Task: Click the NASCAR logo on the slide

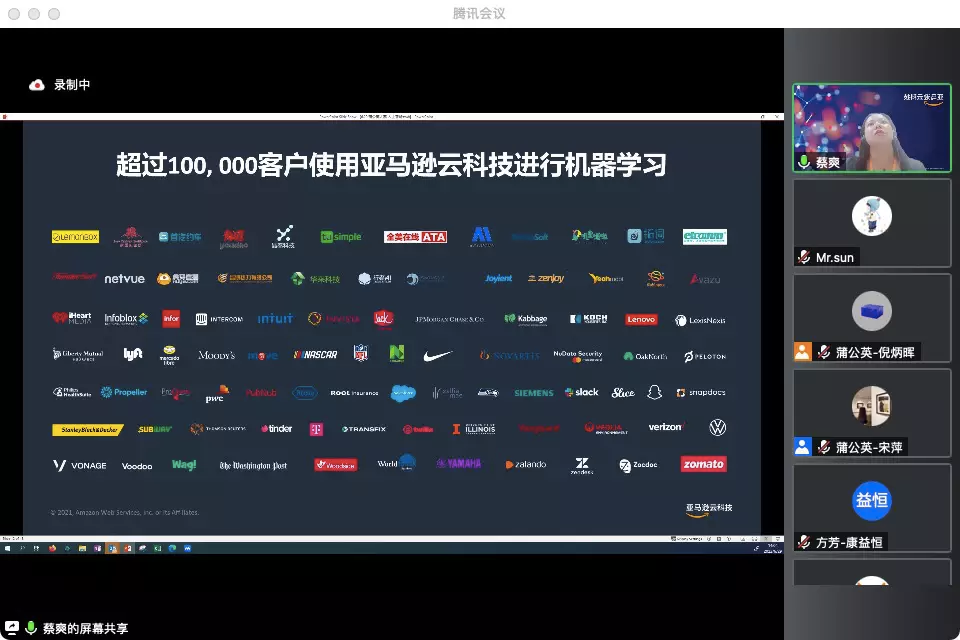Action: click(x=315, y=355)
